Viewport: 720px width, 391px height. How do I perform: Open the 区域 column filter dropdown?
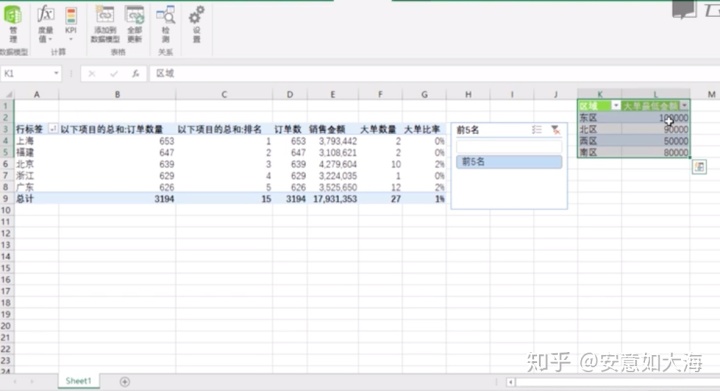tap(616, 106)
